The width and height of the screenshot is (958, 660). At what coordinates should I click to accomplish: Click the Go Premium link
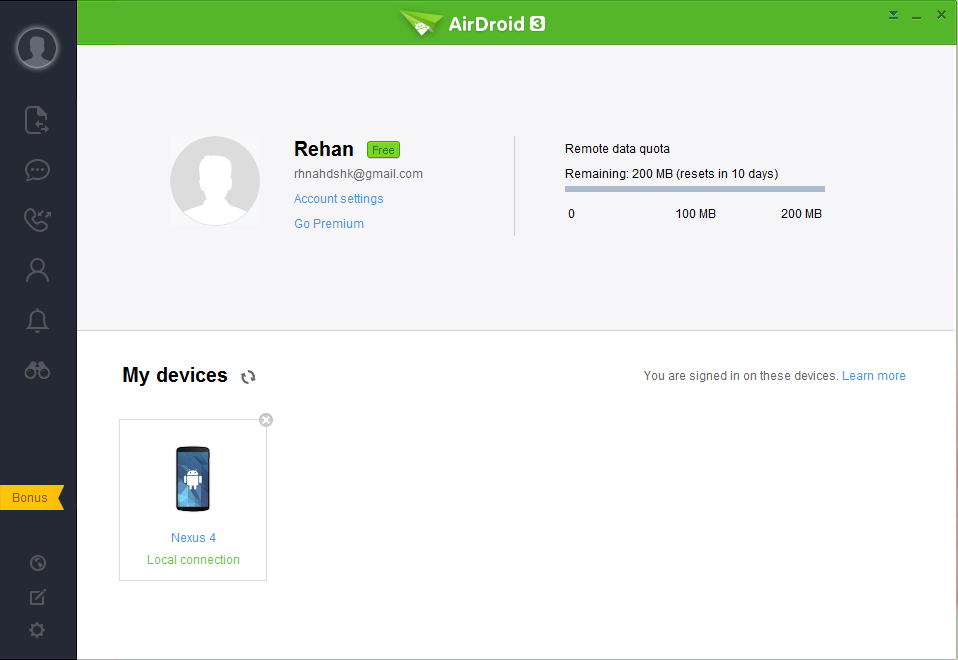pos(328,224)
